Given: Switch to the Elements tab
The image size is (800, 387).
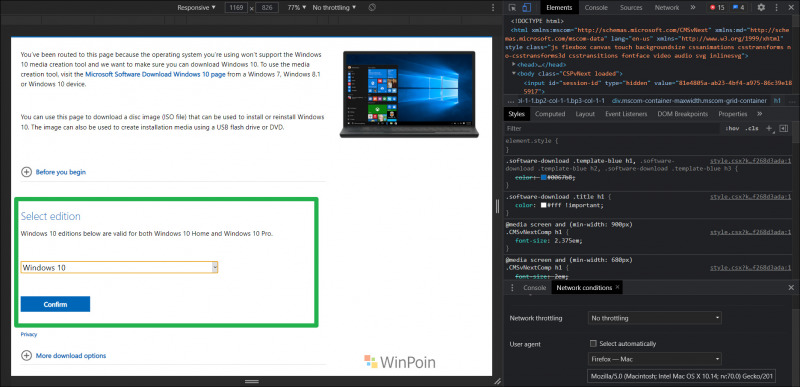Looking at the screenshot, I should coord(559,8).
